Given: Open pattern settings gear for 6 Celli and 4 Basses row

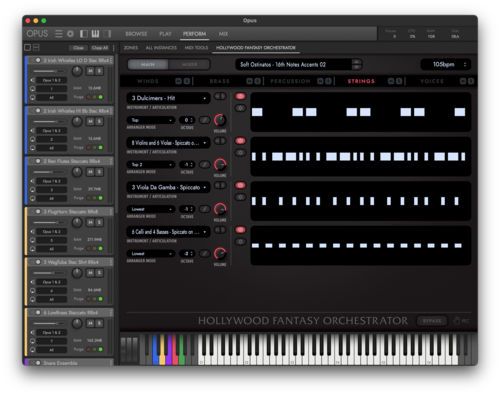Looking at the screenshot, I should [240, 242].
